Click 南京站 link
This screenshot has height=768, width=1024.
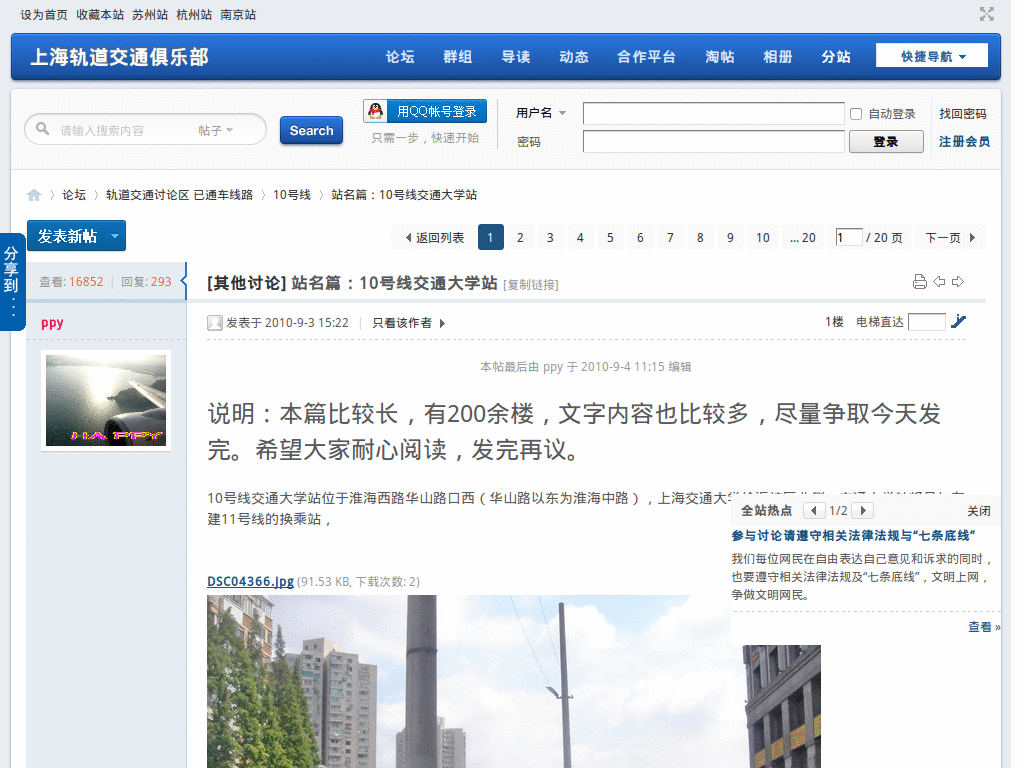point(238,14)
